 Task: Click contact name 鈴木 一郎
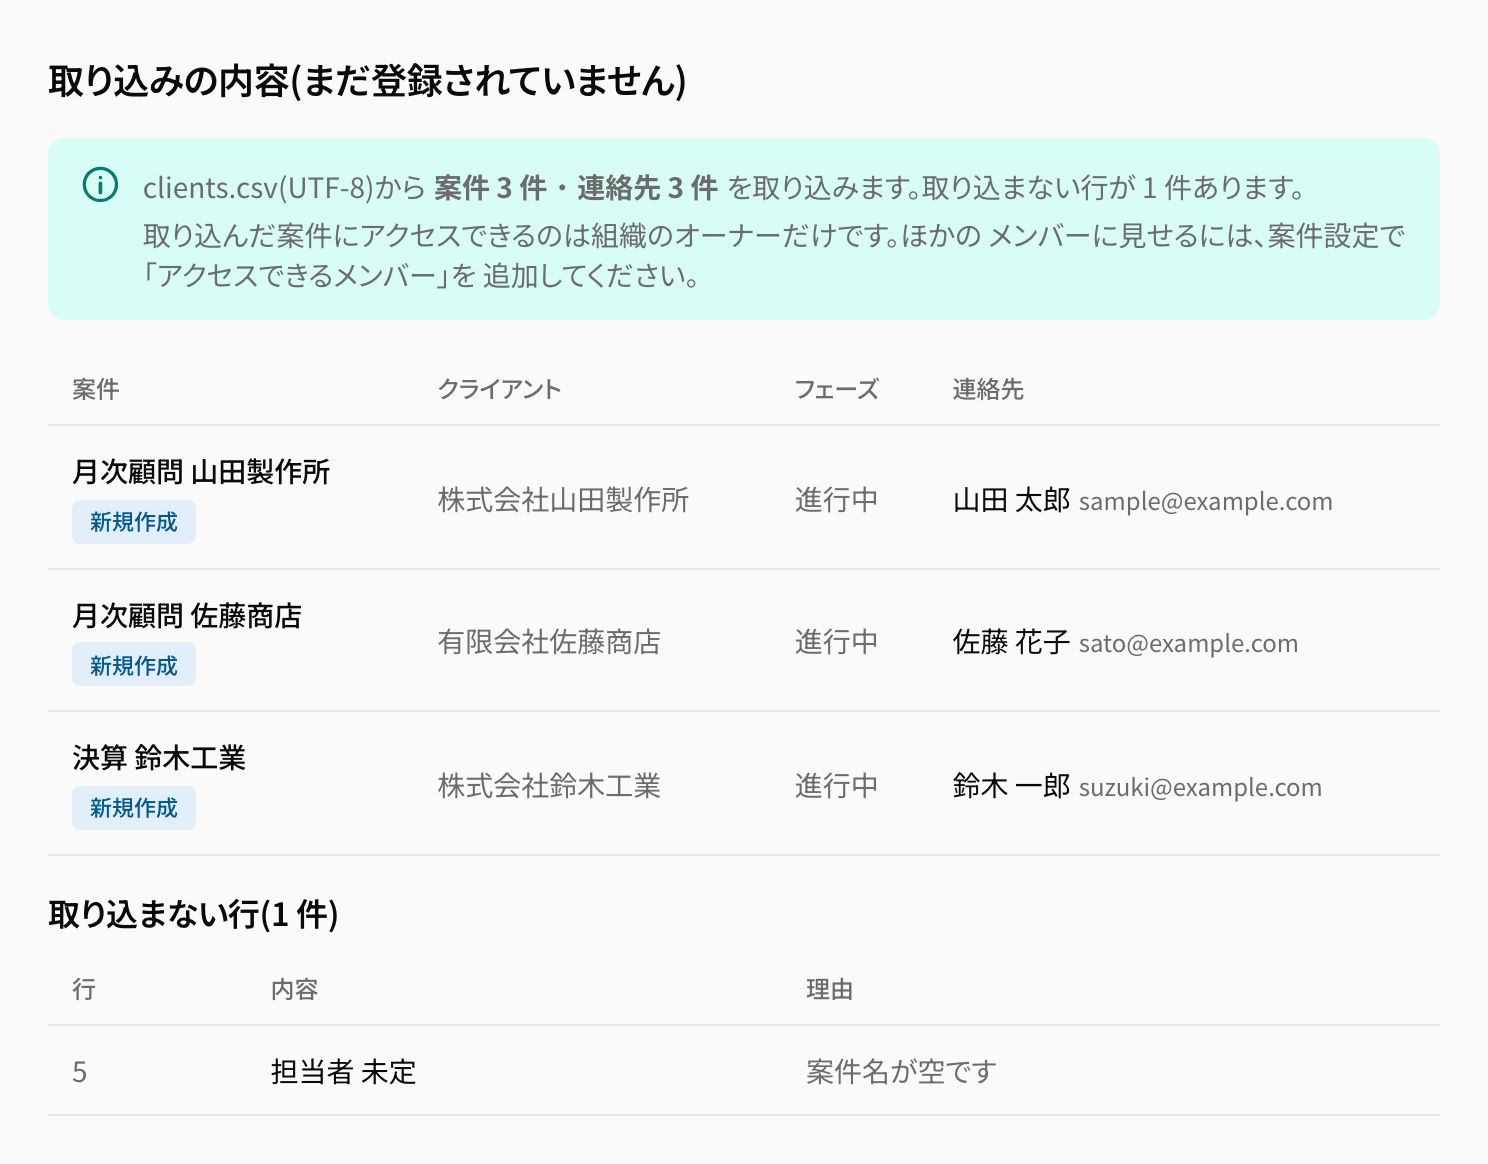(1011, 786)
